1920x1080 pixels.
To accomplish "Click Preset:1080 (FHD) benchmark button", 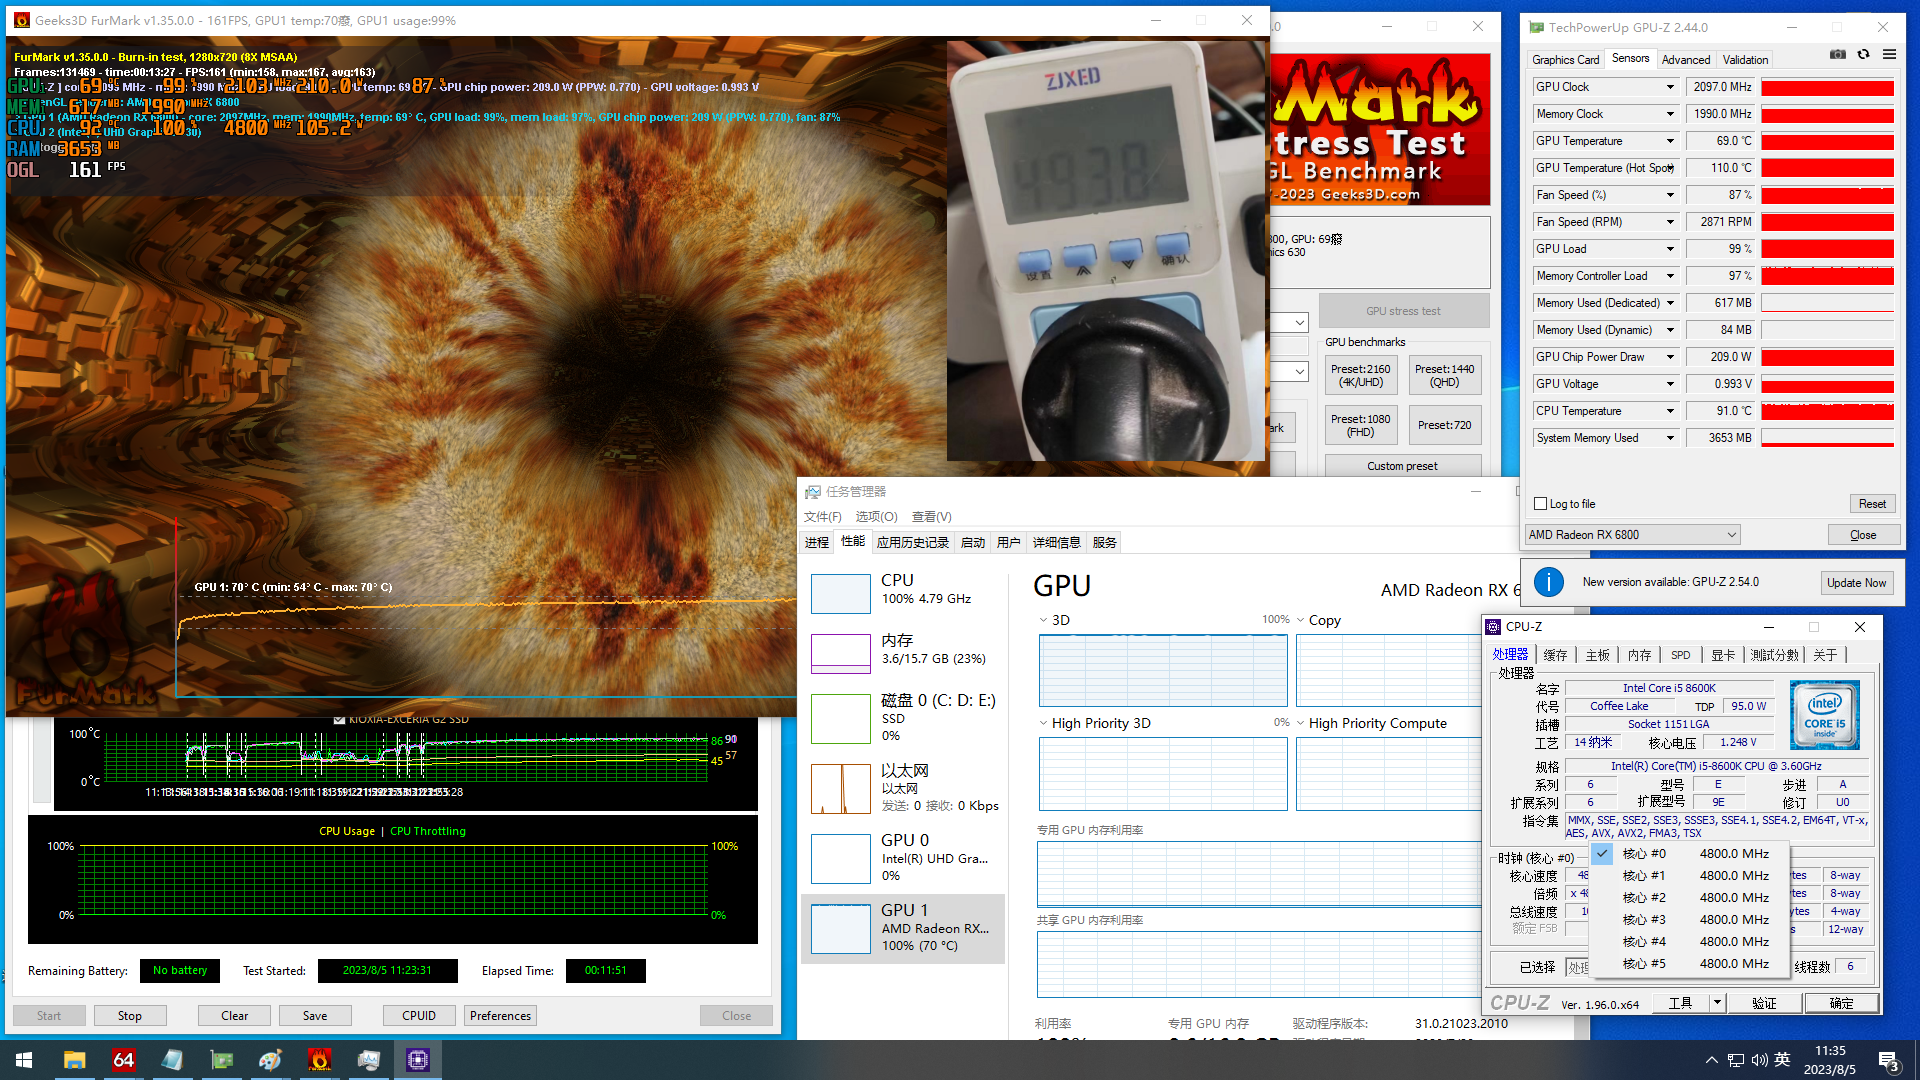I will point(1360,426).
